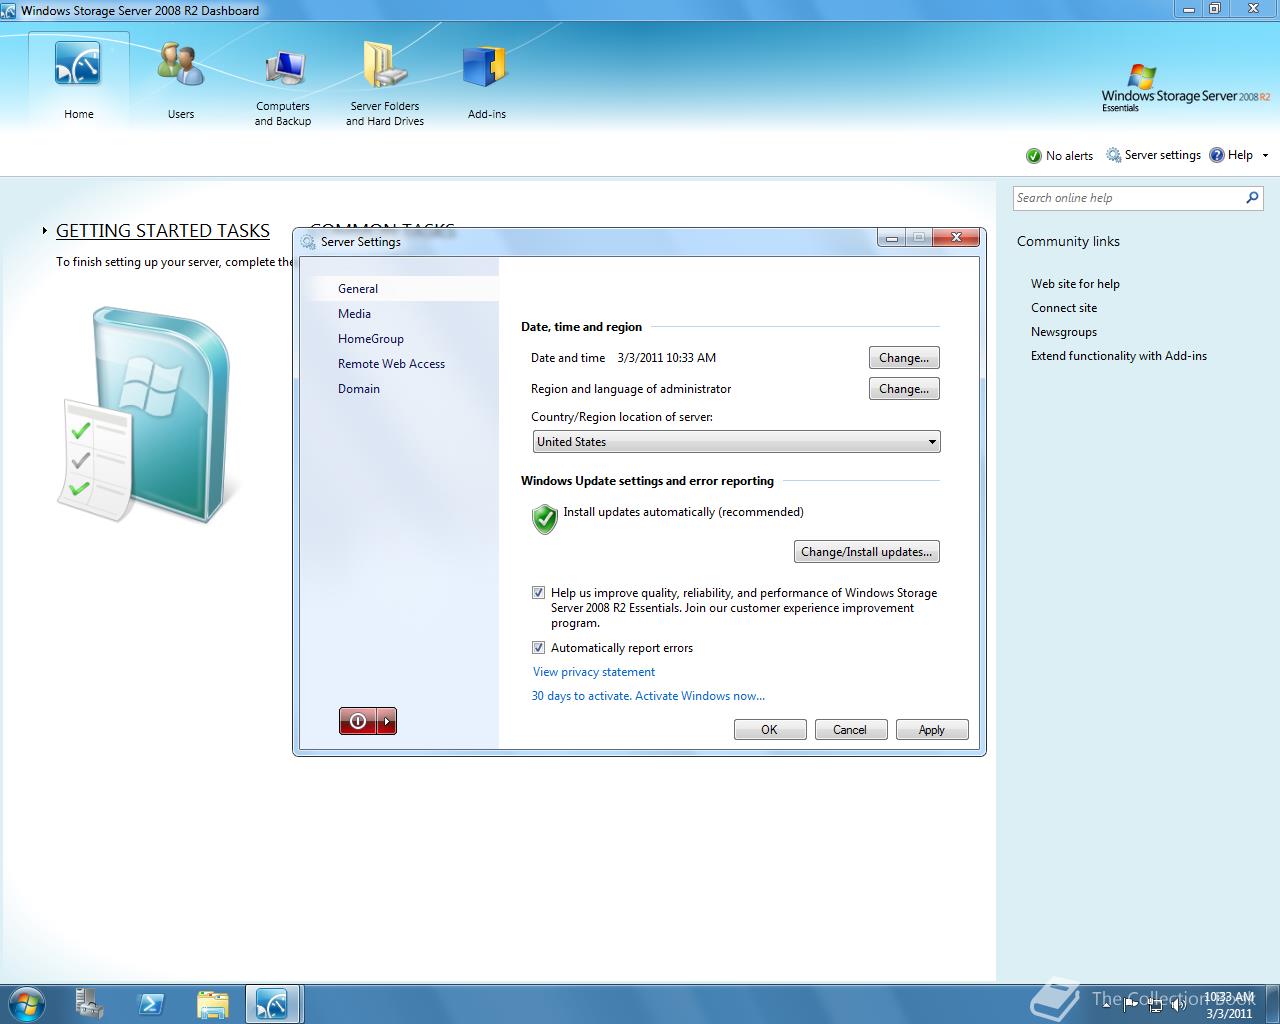
Task: Click the green shield update status icon
Action: [545, 519]
